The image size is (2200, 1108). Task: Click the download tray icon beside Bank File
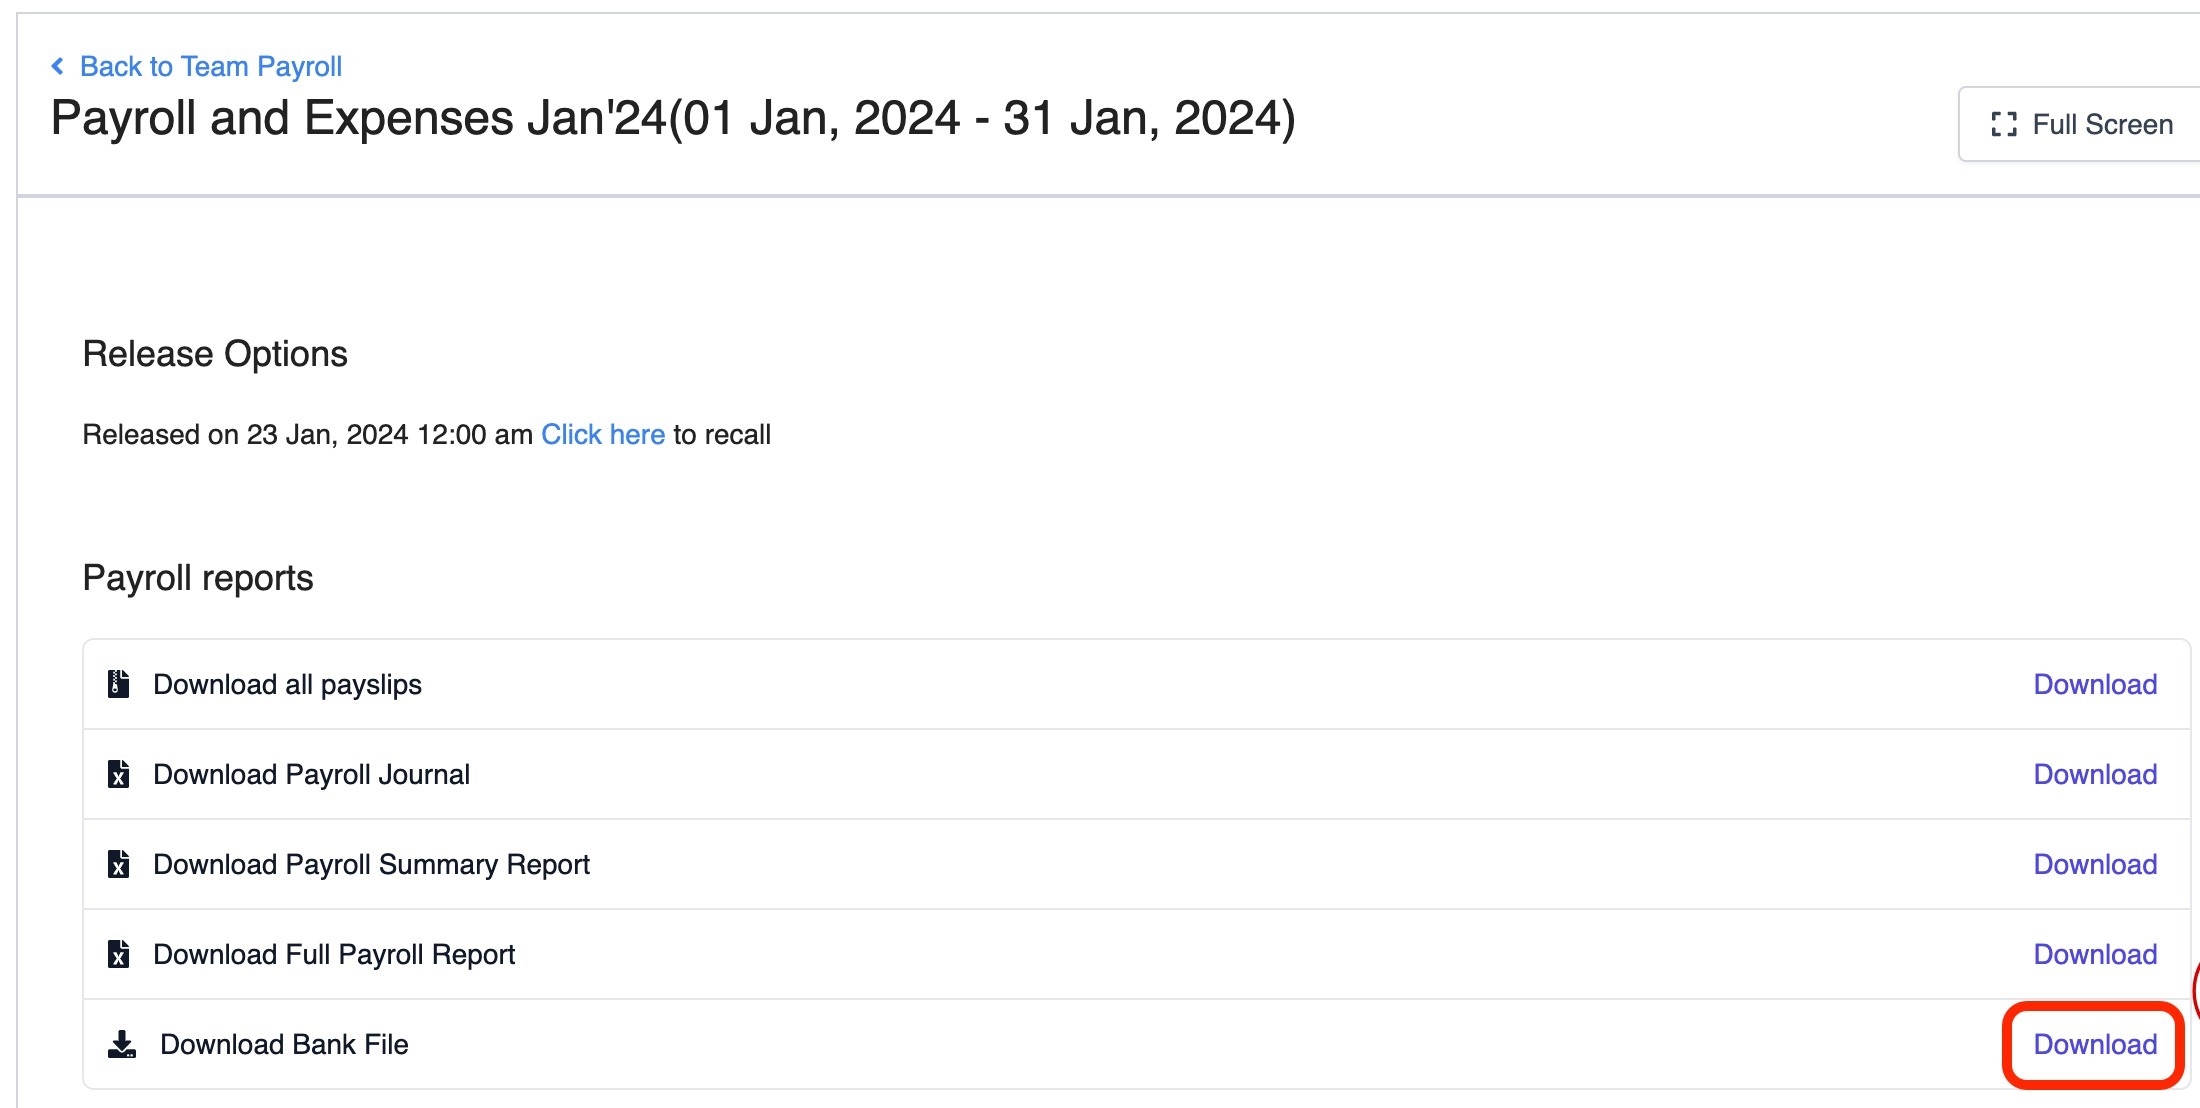pos(122,1044)
